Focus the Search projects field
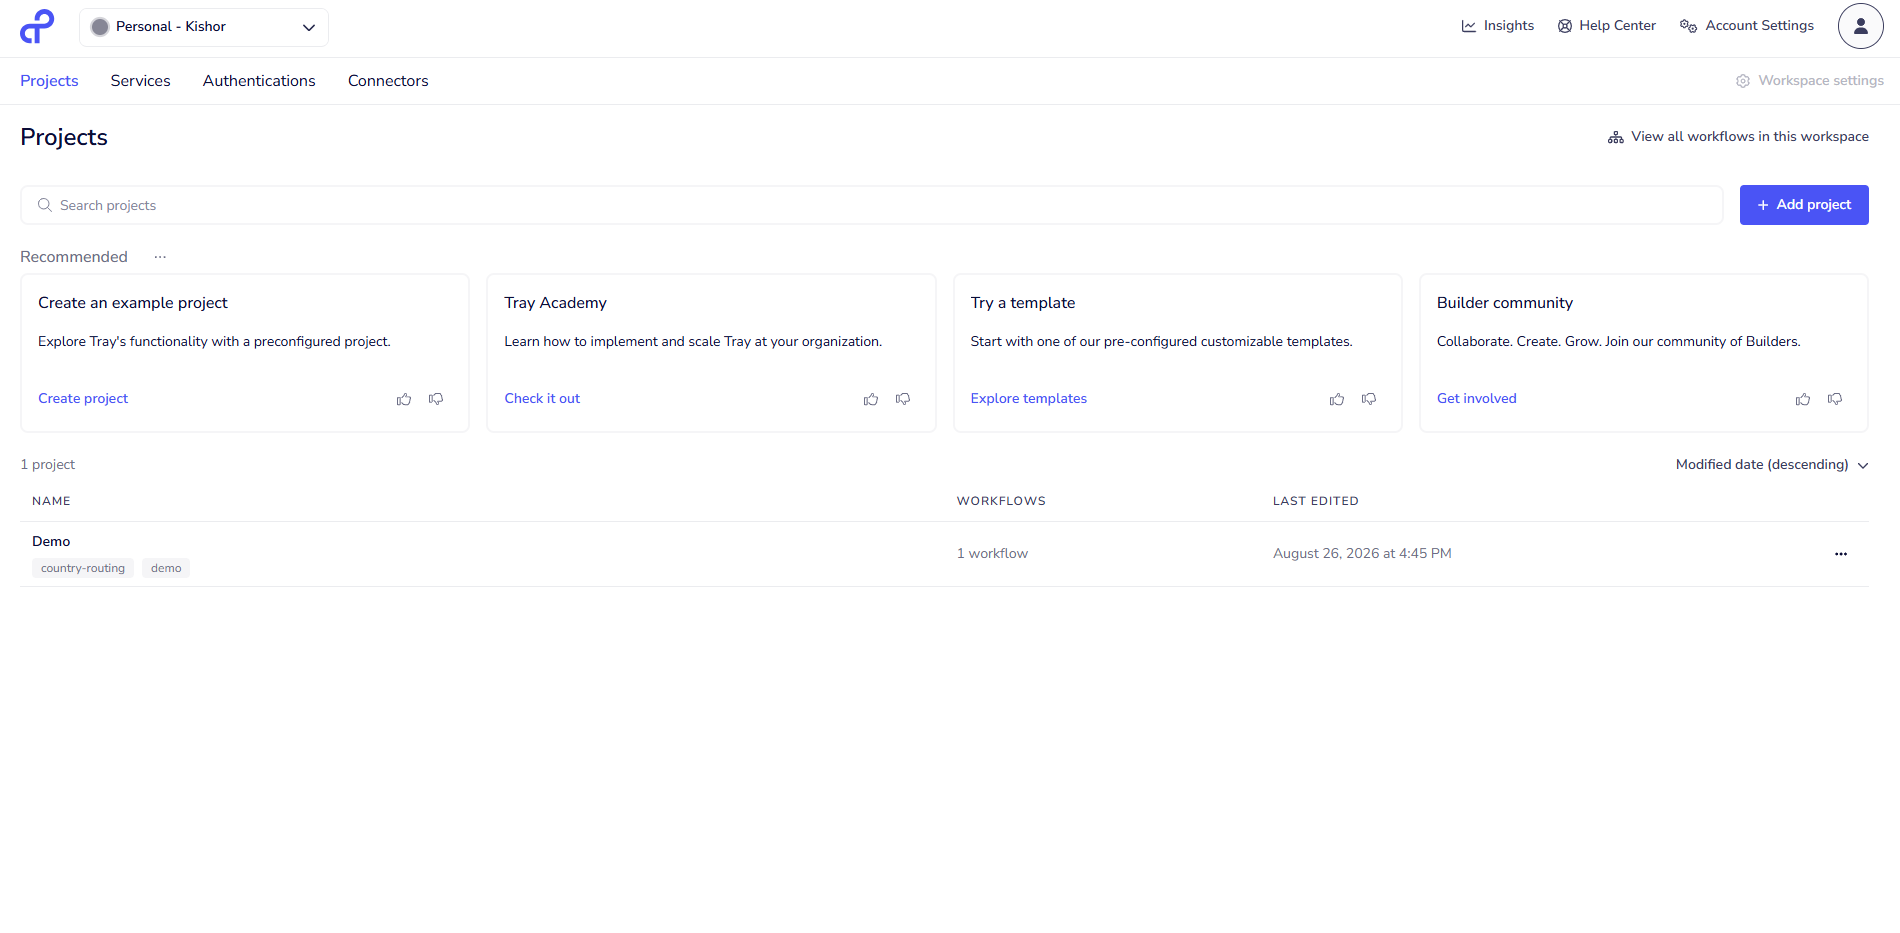 [871, 205]
